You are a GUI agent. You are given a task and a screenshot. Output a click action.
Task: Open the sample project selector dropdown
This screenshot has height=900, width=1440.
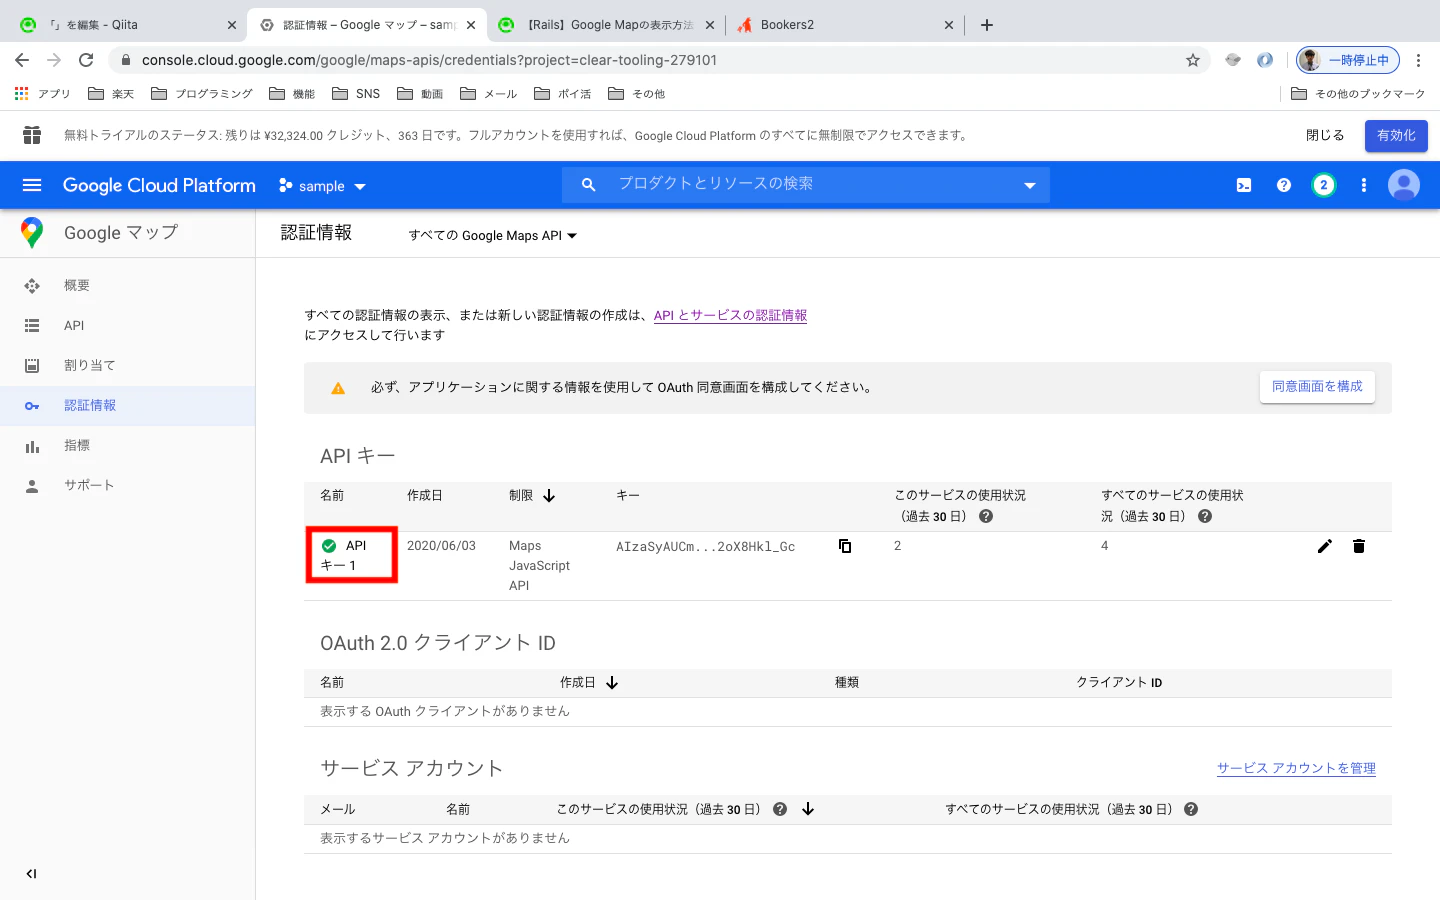point(322,186)
